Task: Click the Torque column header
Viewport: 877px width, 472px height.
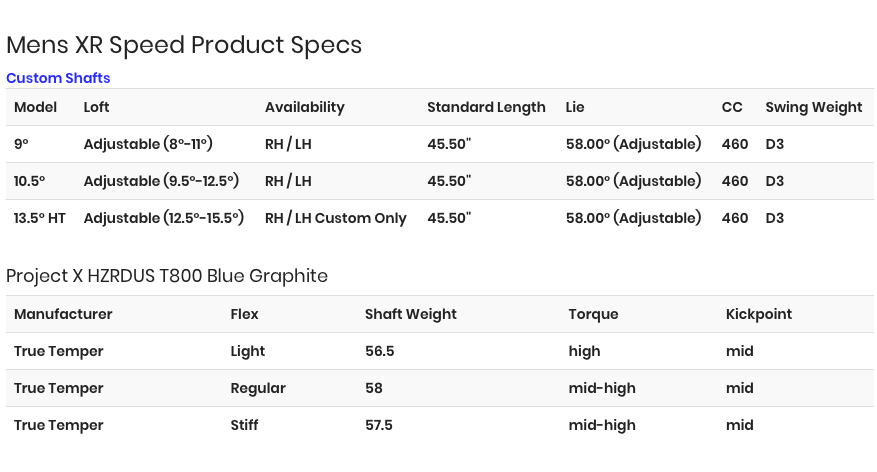Action: coord(593,314)
